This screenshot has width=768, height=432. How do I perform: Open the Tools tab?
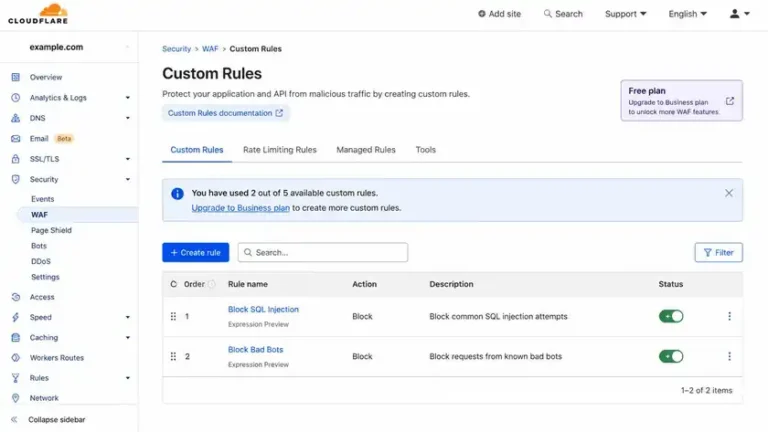tap(426, 150)
